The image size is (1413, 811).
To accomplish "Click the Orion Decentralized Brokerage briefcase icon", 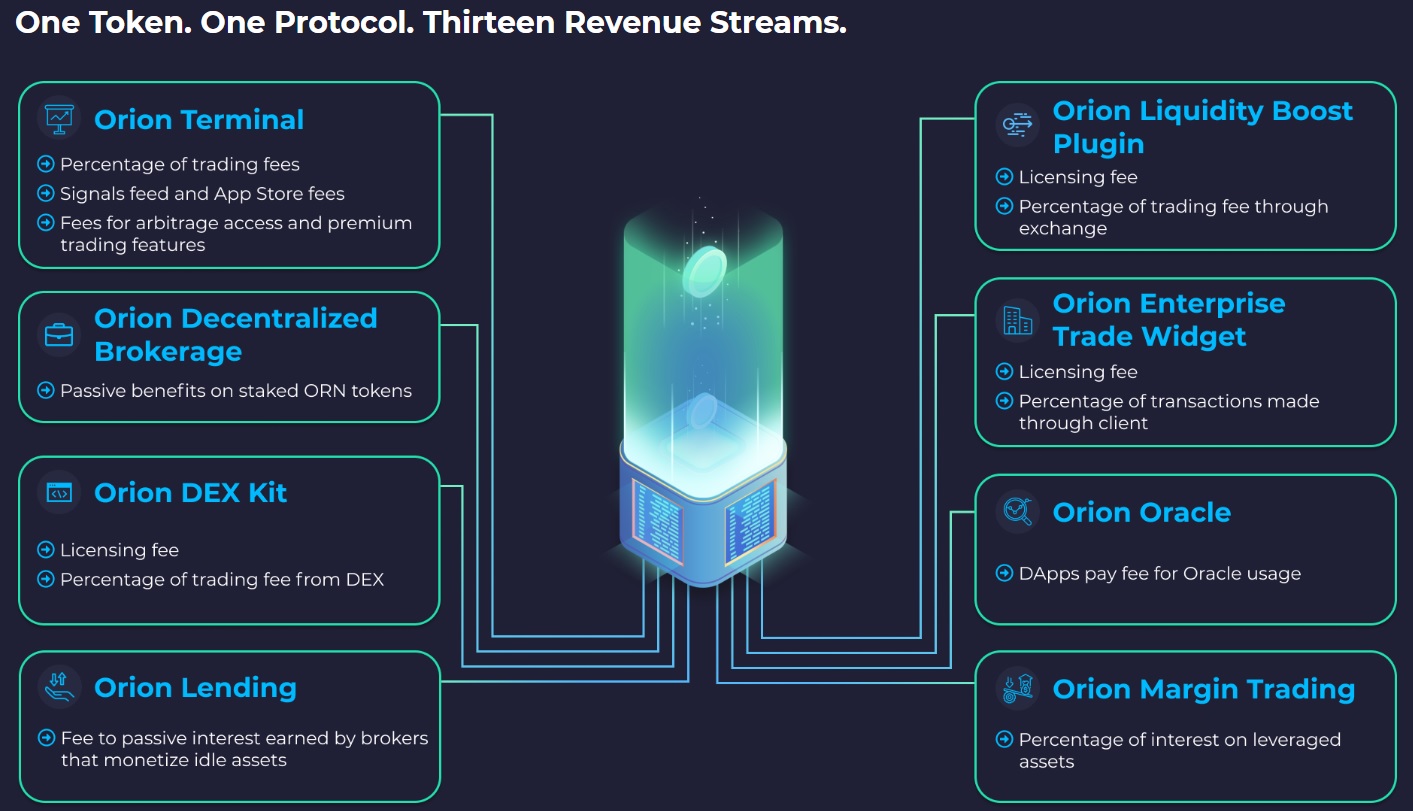I will (59, 334).
